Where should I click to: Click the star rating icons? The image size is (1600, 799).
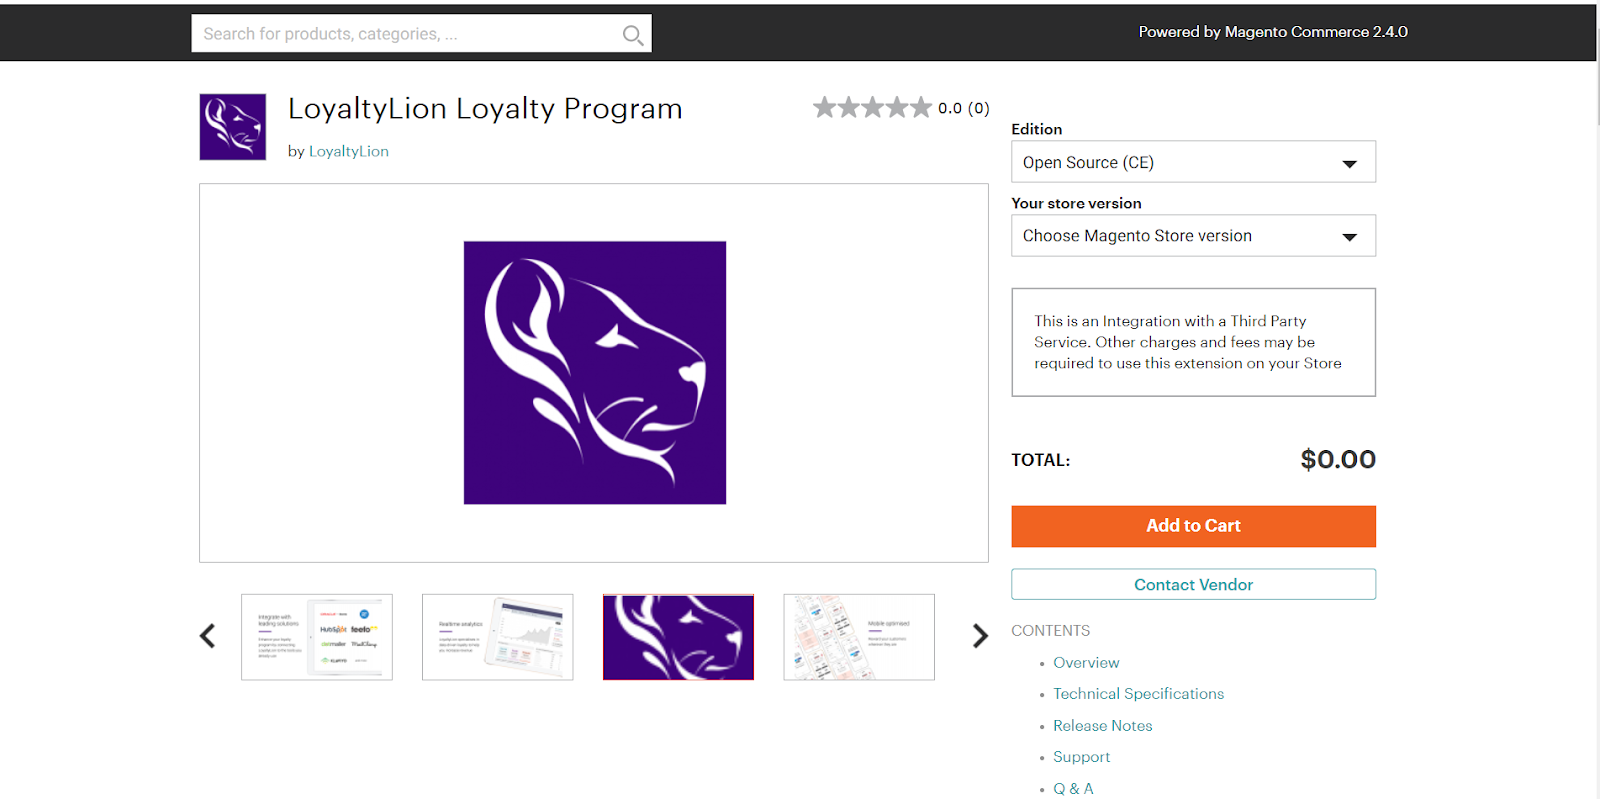tap(872, 107)
